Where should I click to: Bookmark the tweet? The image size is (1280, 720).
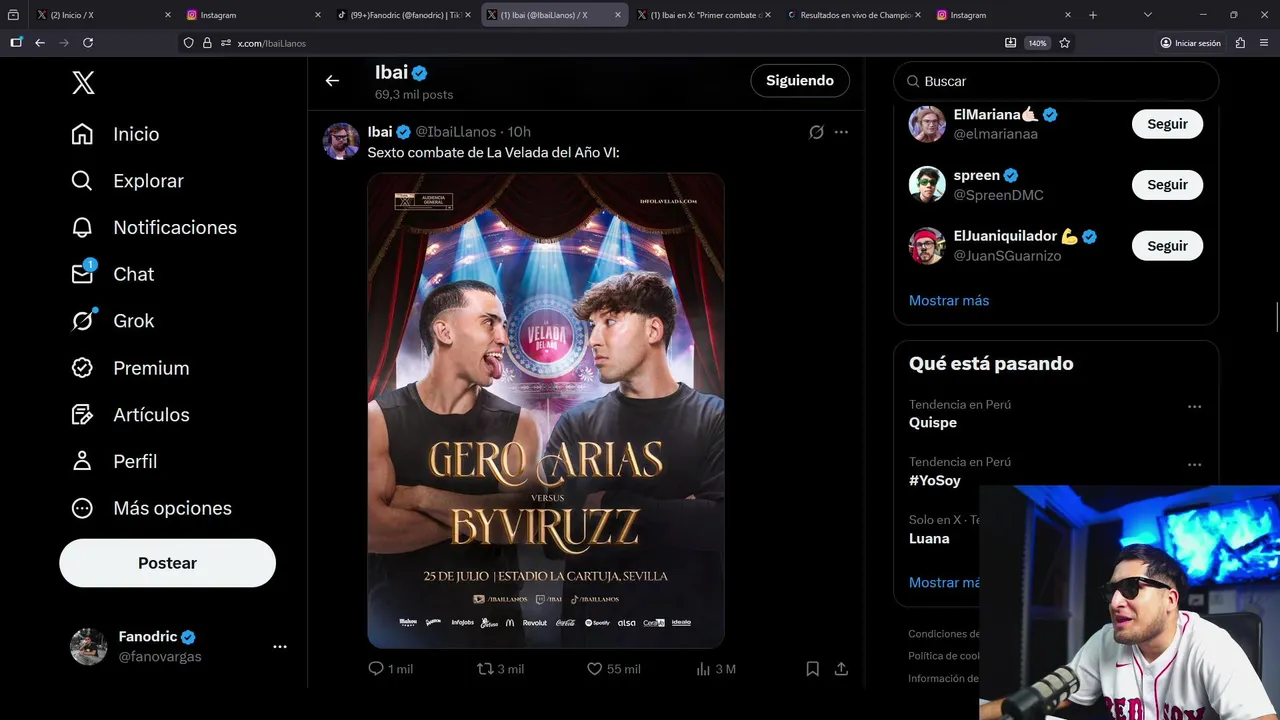813,668
